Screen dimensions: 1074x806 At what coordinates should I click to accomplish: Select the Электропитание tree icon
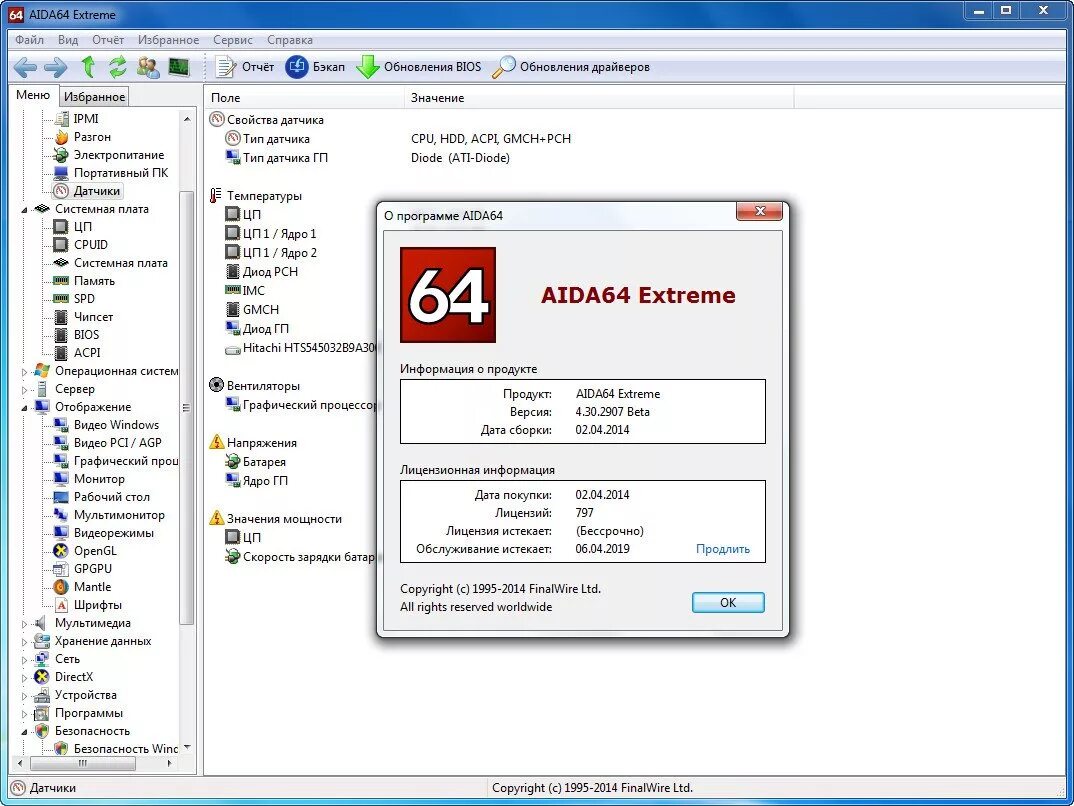[x=62, y=155]
